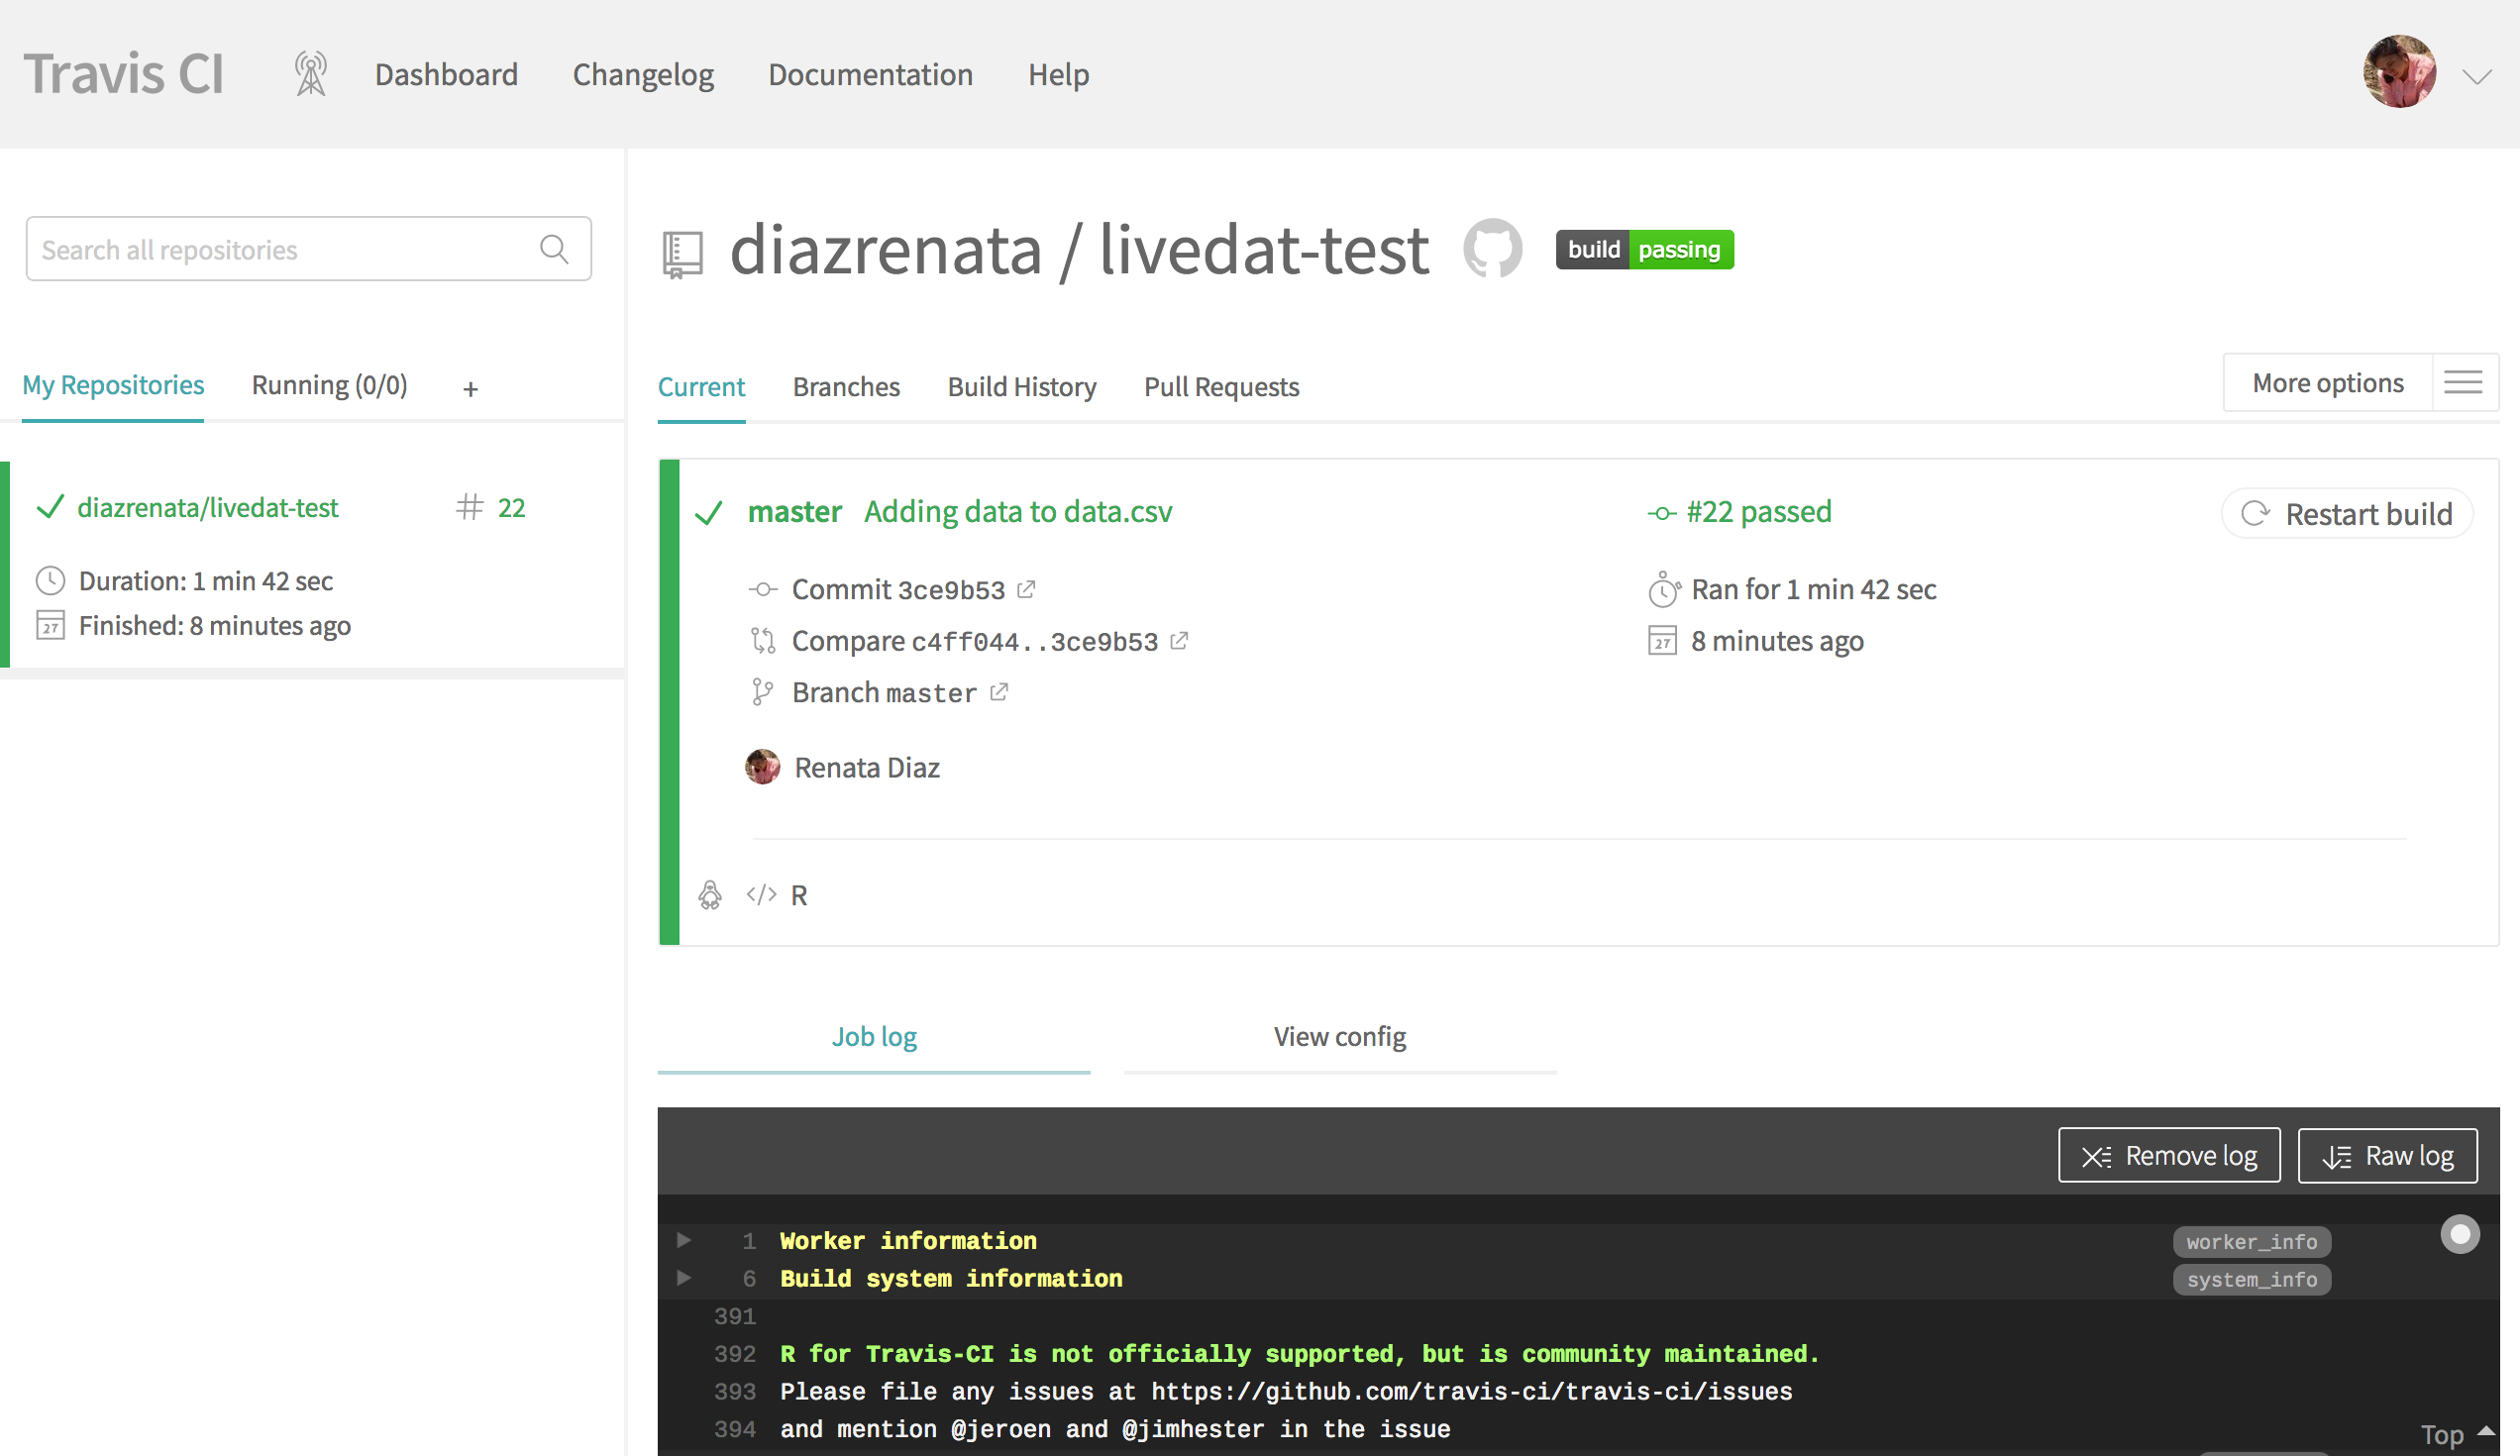2520x1456 pixels.
Task: Open the GitHub repository icon next to livedat-test
Action: click(x=1492, y=248)
